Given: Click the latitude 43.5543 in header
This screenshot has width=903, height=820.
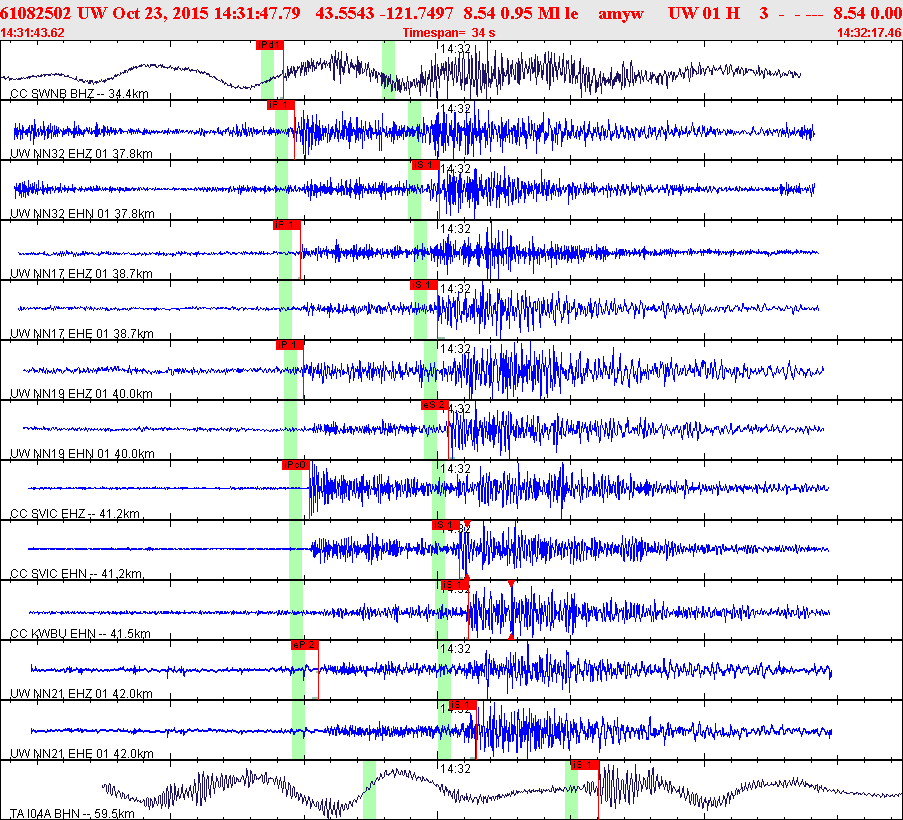Looking at the screenshot, I should point(345,13).
